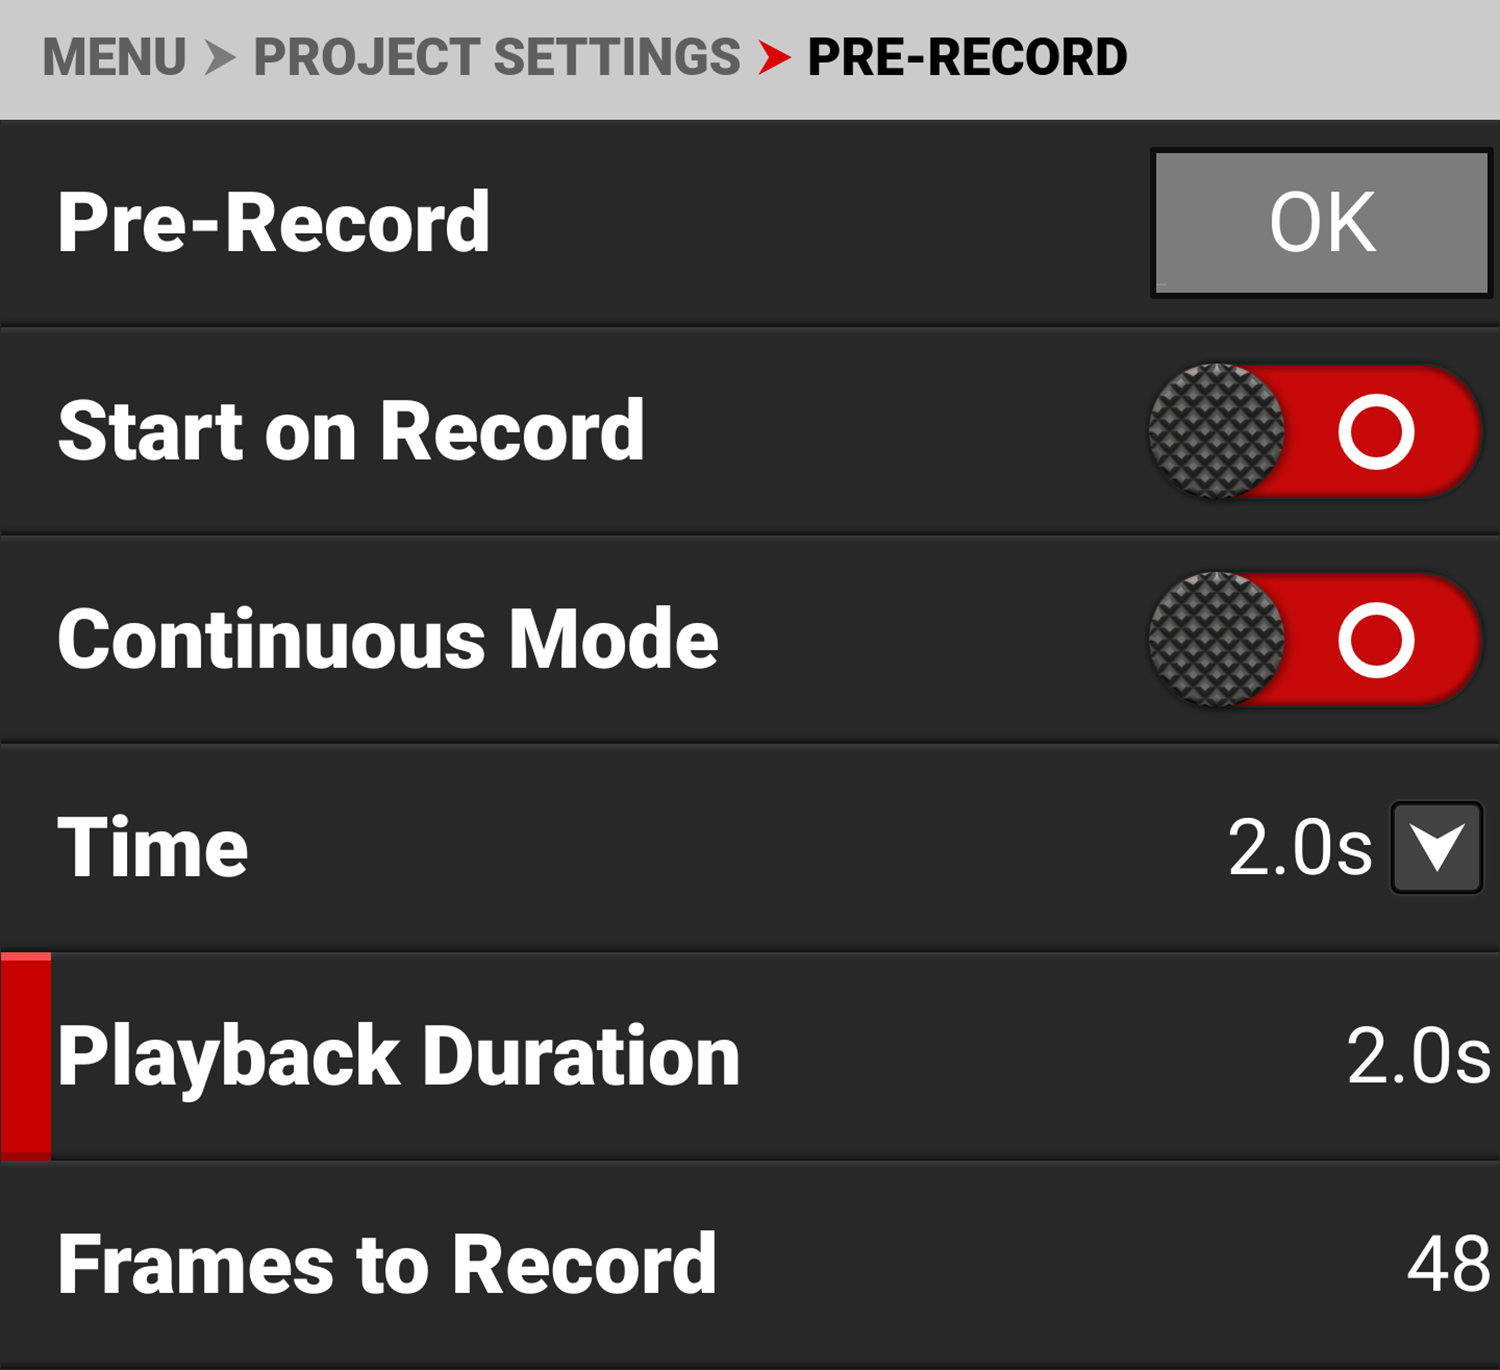Click the PRE-RECORD breadcrumb title
1500x1370 pixels.
pos(967,57)
